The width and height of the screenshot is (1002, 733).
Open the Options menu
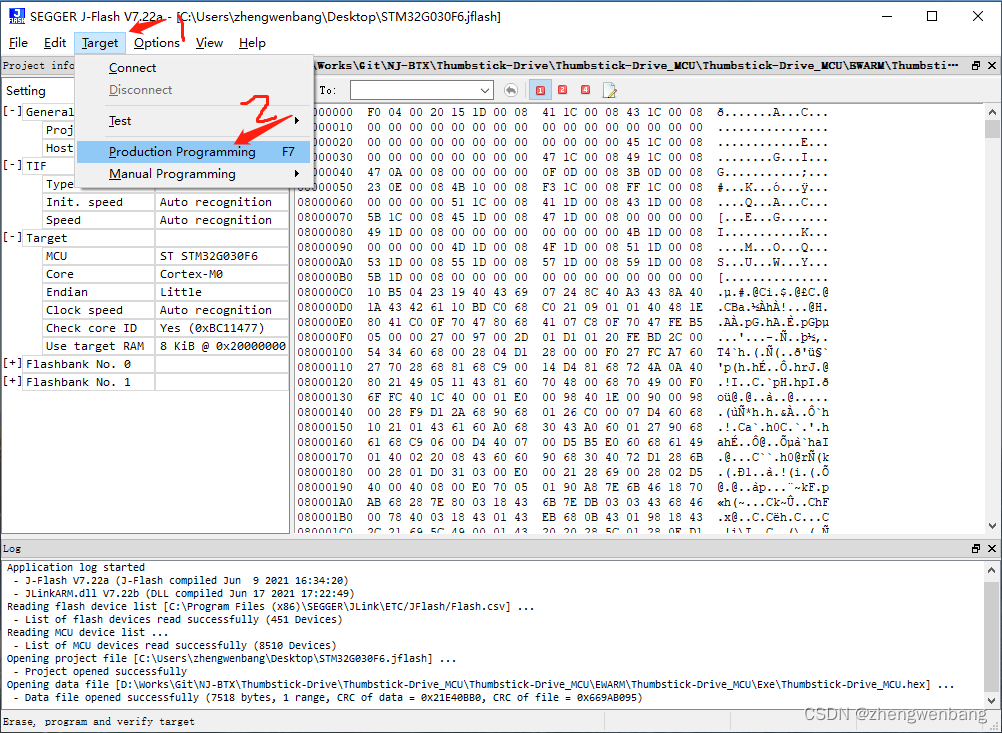157,43
